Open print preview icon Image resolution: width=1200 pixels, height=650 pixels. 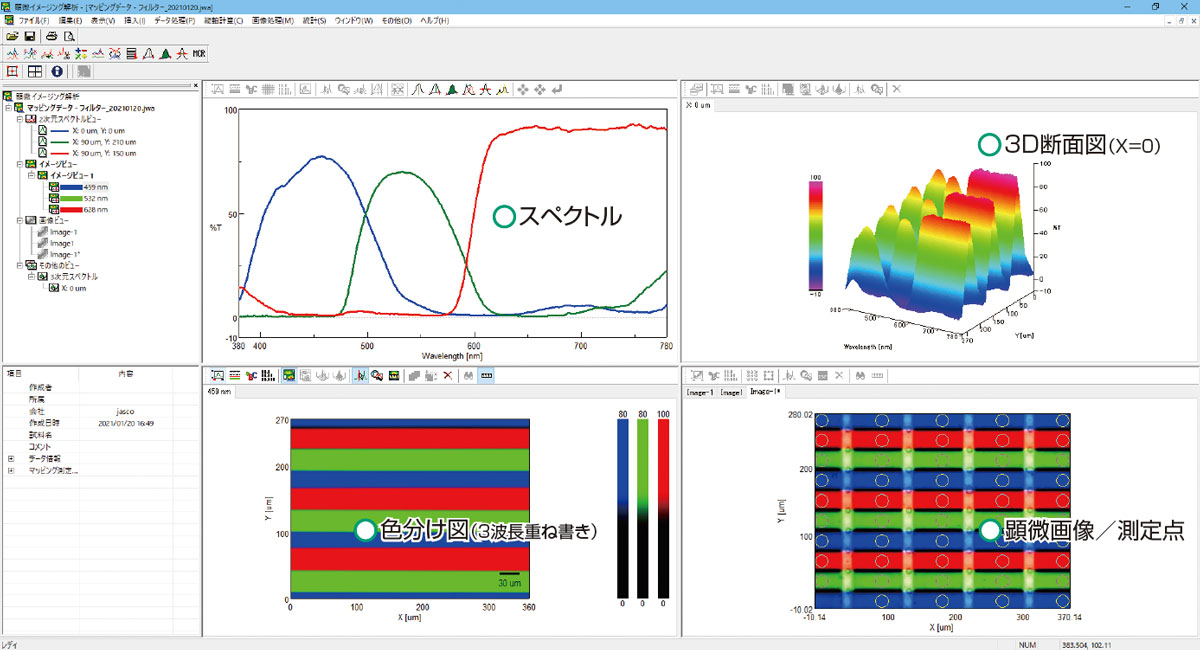click(x=70, y=37)
